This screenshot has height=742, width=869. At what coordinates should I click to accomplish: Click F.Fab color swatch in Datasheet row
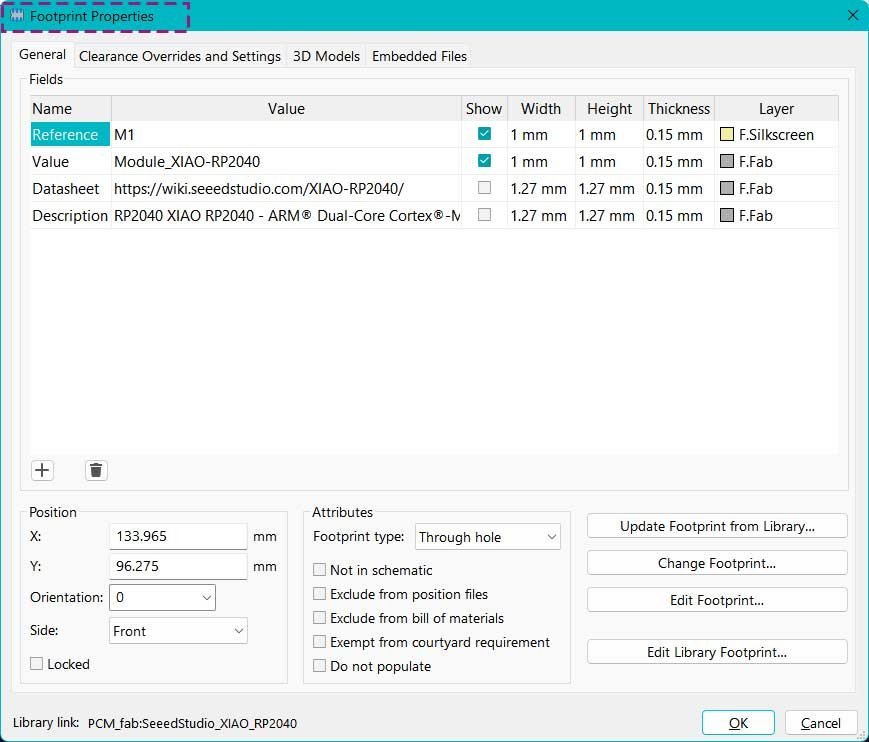point(727,188)
